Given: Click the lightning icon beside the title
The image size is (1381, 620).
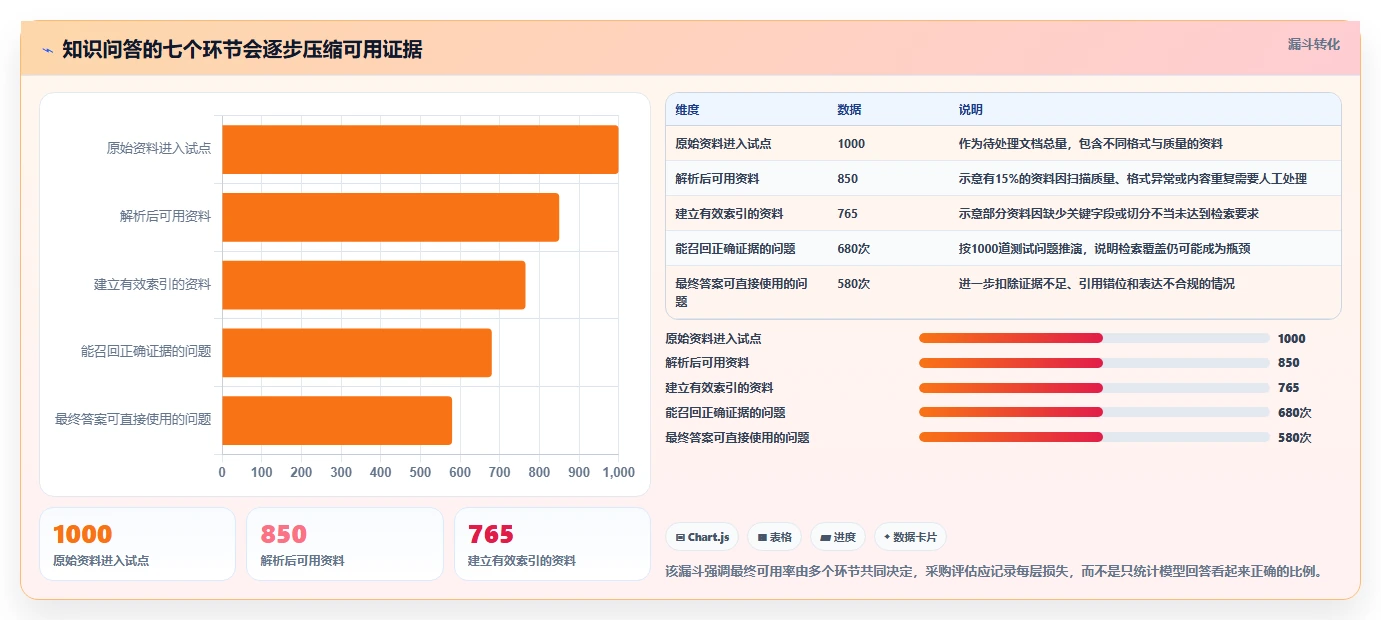Looking at the screenshot, I should (x=47, y=50).
